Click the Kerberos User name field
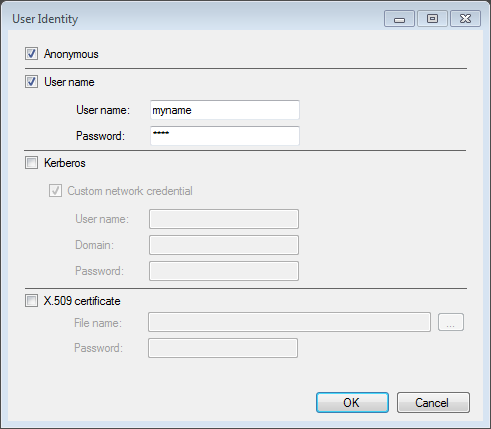 coord(224,219)
